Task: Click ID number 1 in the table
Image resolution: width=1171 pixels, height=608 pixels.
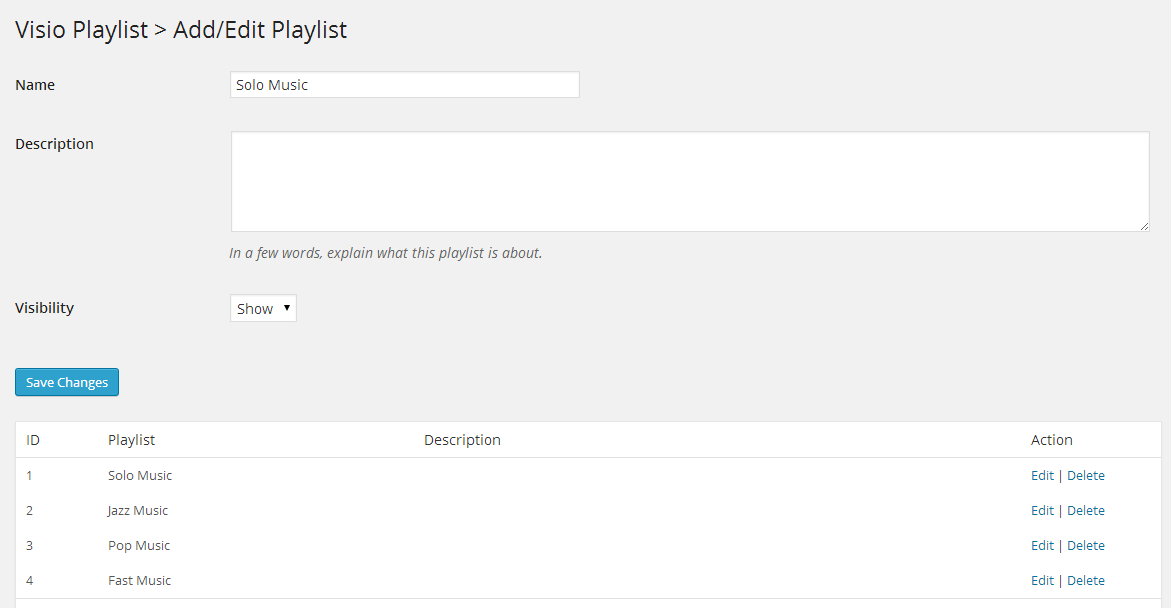Action: (30, 475)
